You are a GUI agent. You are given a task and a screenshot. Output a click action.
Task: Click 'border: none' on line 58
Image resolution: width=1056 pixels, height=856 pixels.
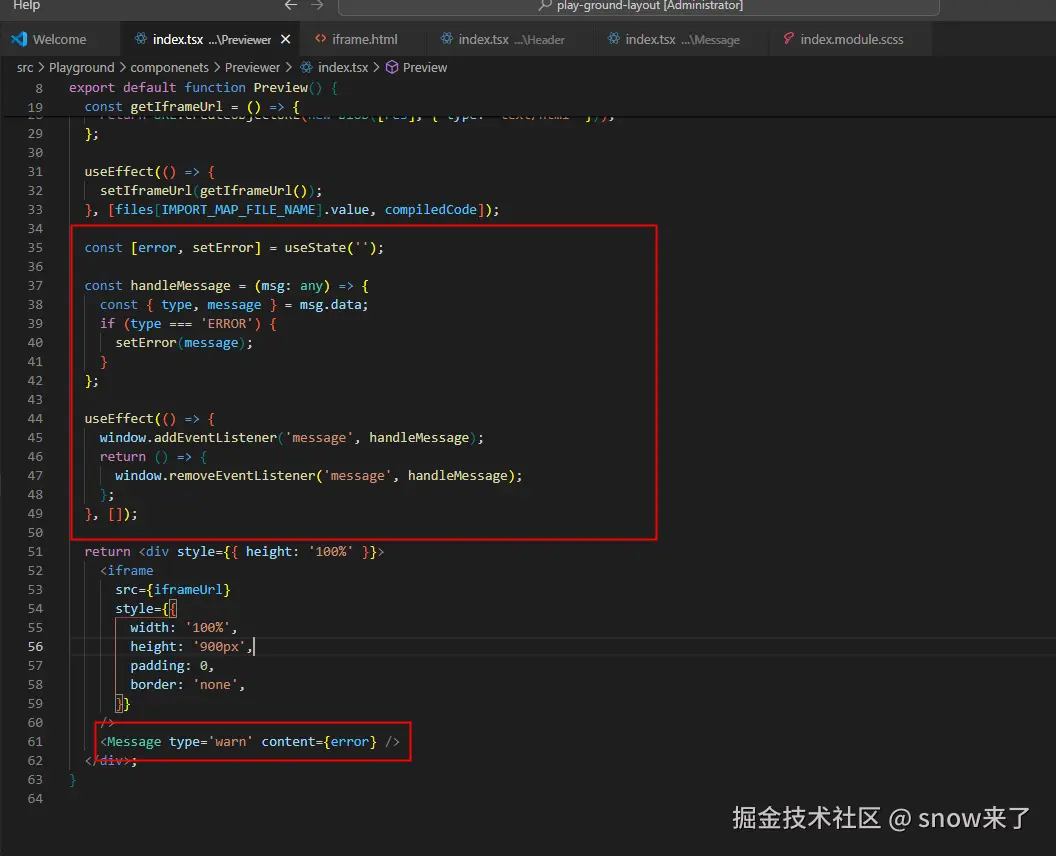tap(185, 684)
